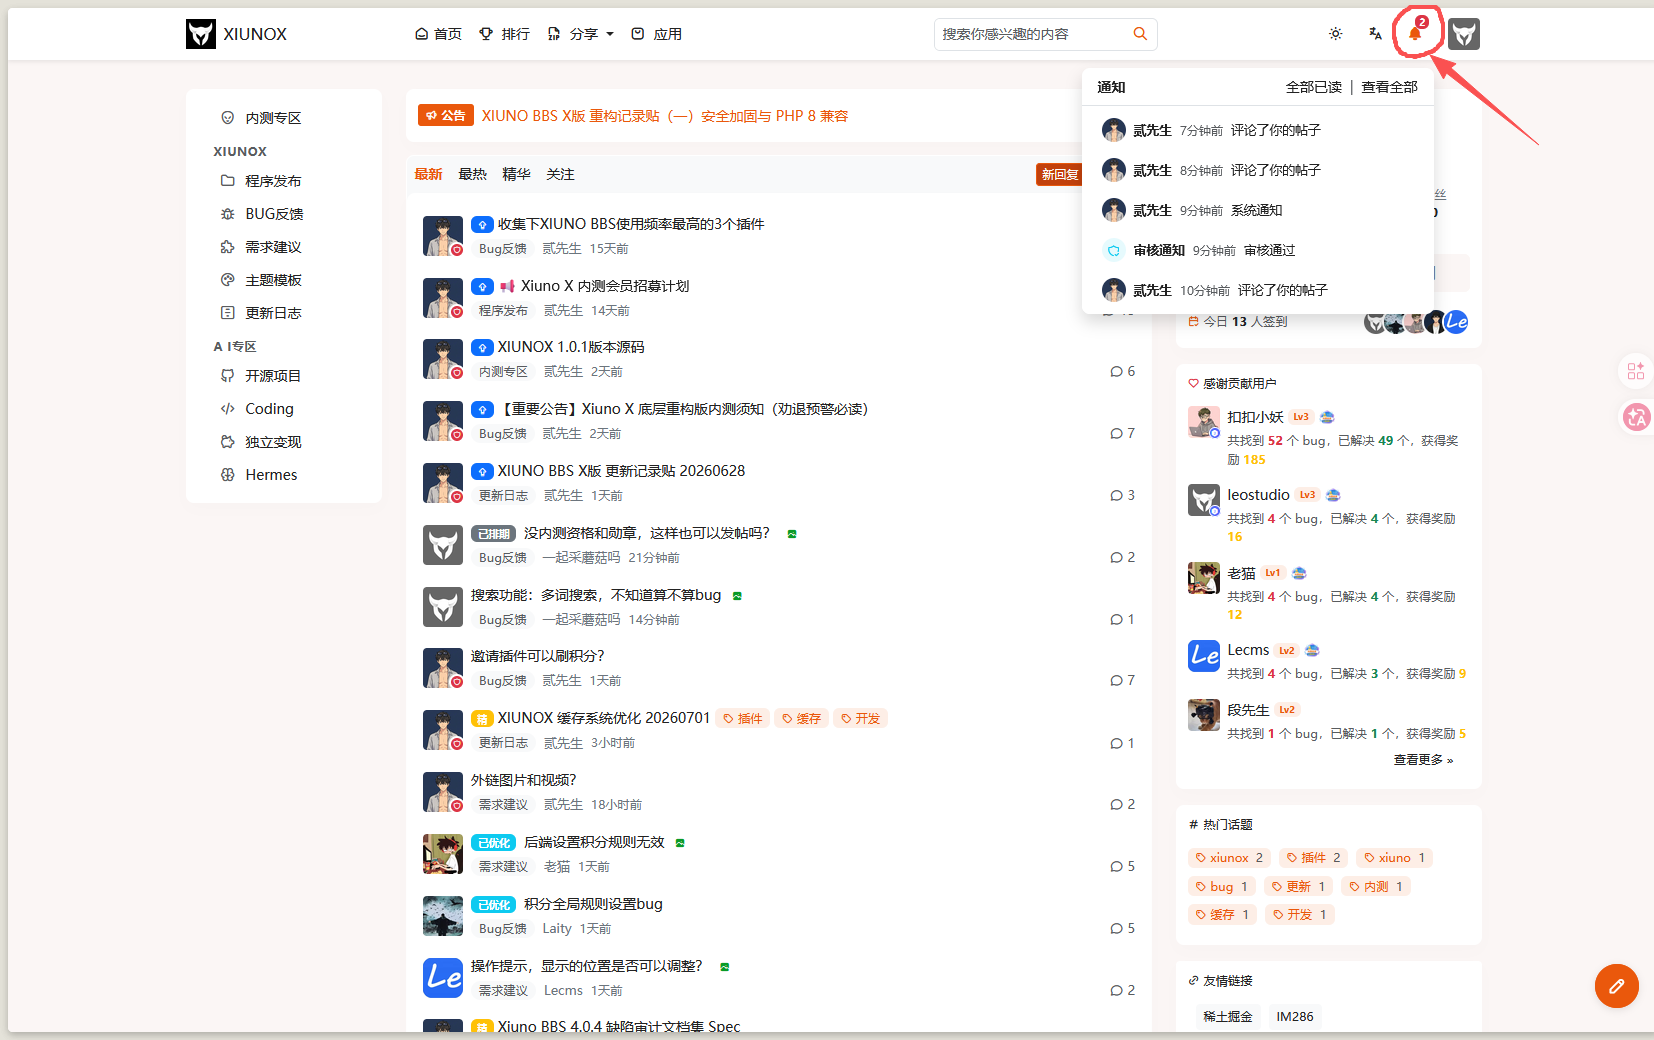Open contributor leostudio profile name
The width and height of the screenshot is (1654, 1040).
coord(1258,495)
